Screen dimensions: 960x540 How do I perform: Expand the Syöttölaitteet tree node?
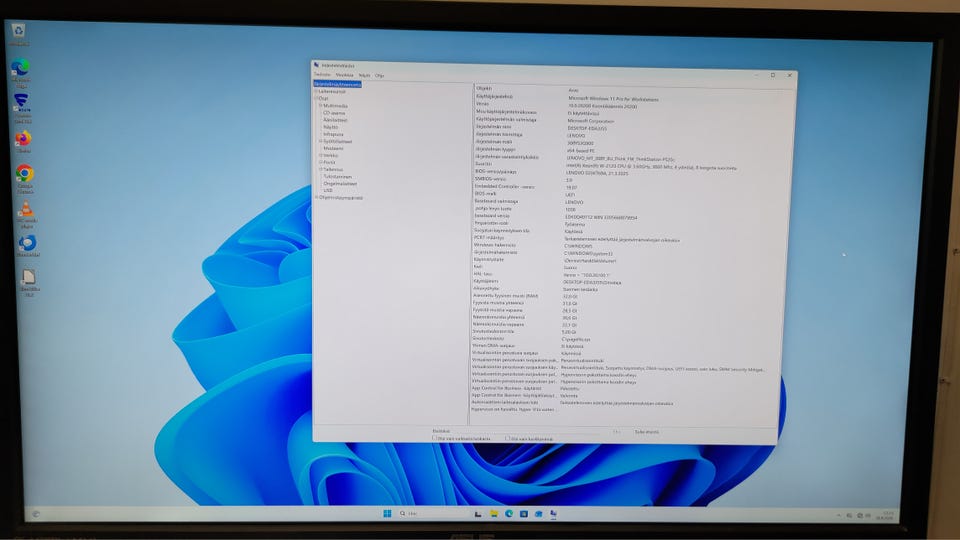pyautogui.click(x=320, y=141)
